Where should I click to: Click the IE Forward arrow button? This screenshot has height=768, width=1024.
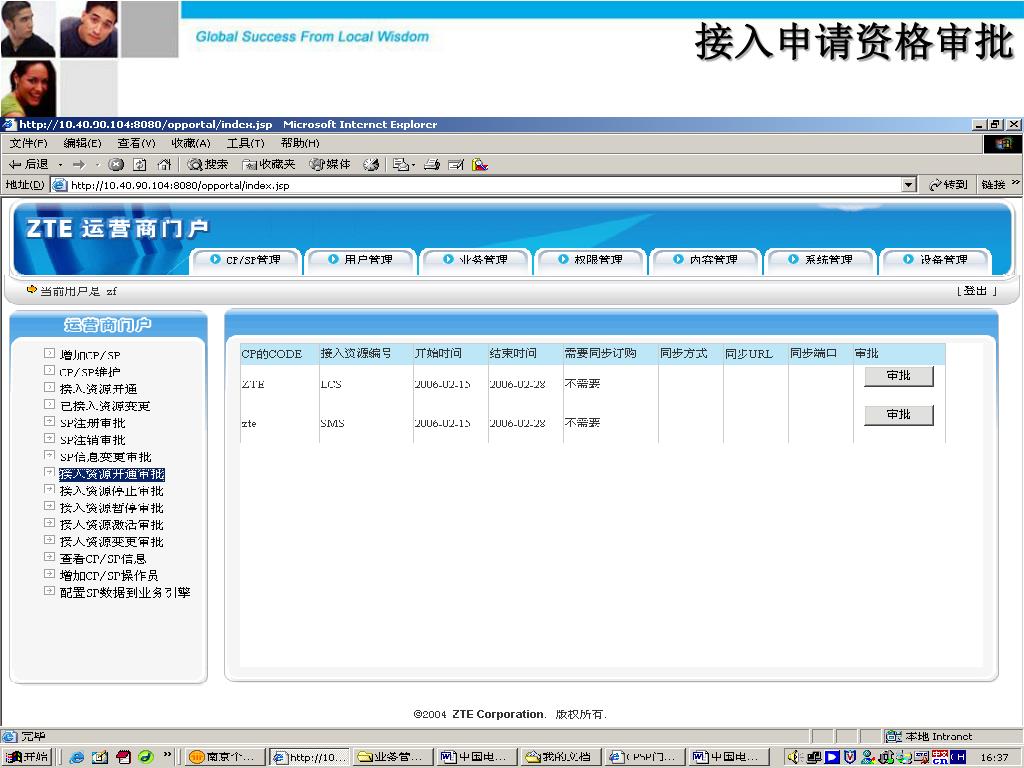(x=79, y=165)
